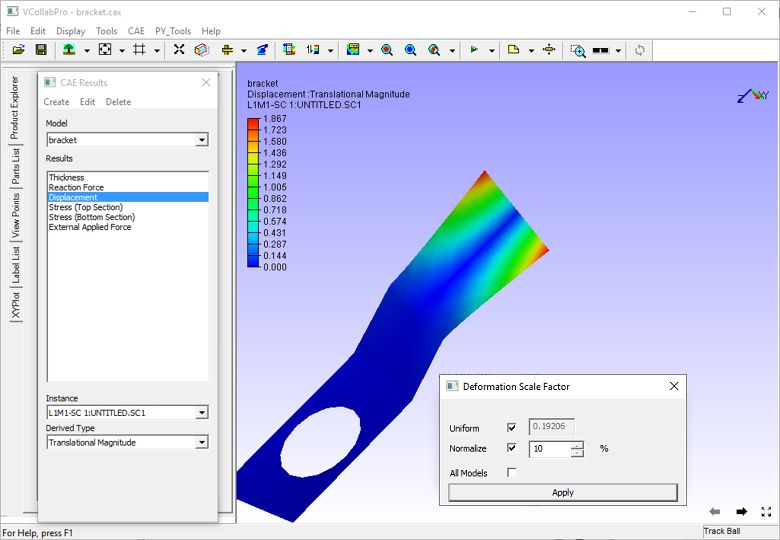Open the PY_Tools menu
Image resolution: width=780 pixels, height=540 pixels.
tap(173, 31)
